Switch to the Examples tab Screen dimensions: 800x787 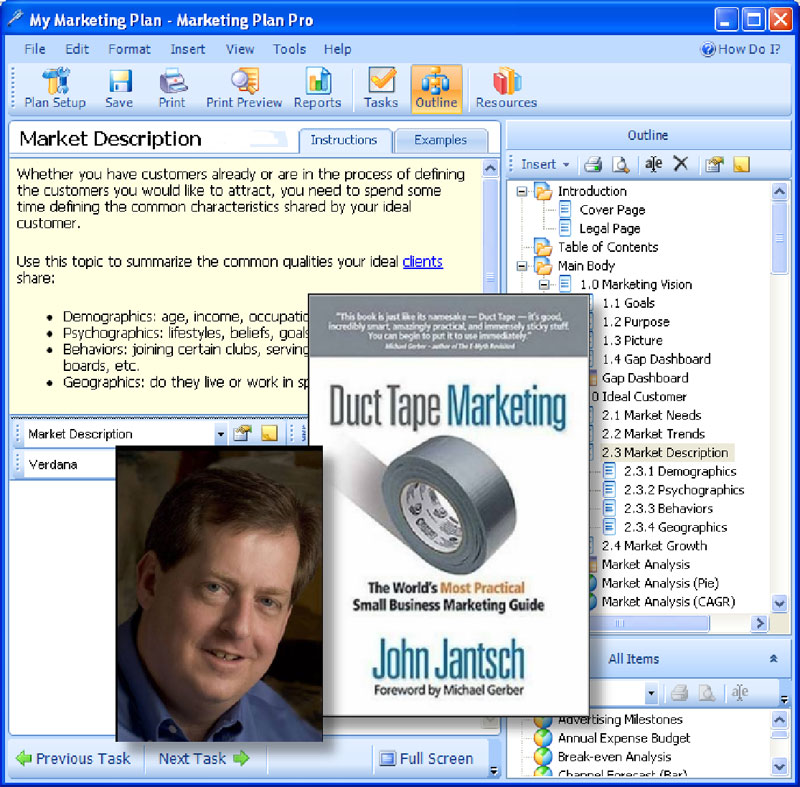coord(440,140)
